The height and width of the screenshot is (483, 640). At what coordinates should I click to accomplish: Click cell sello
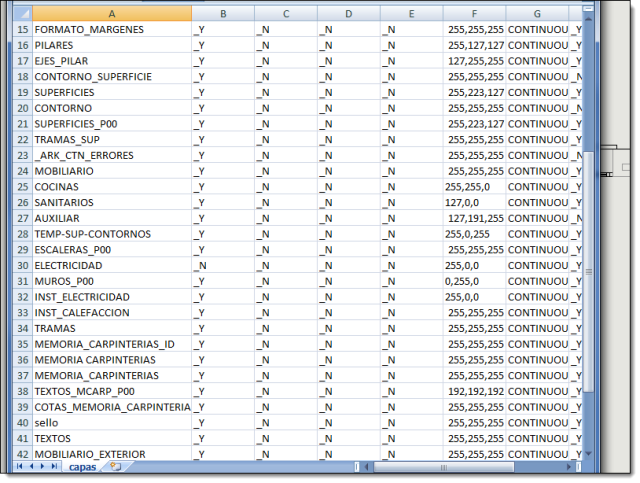(x=112, y=423)
